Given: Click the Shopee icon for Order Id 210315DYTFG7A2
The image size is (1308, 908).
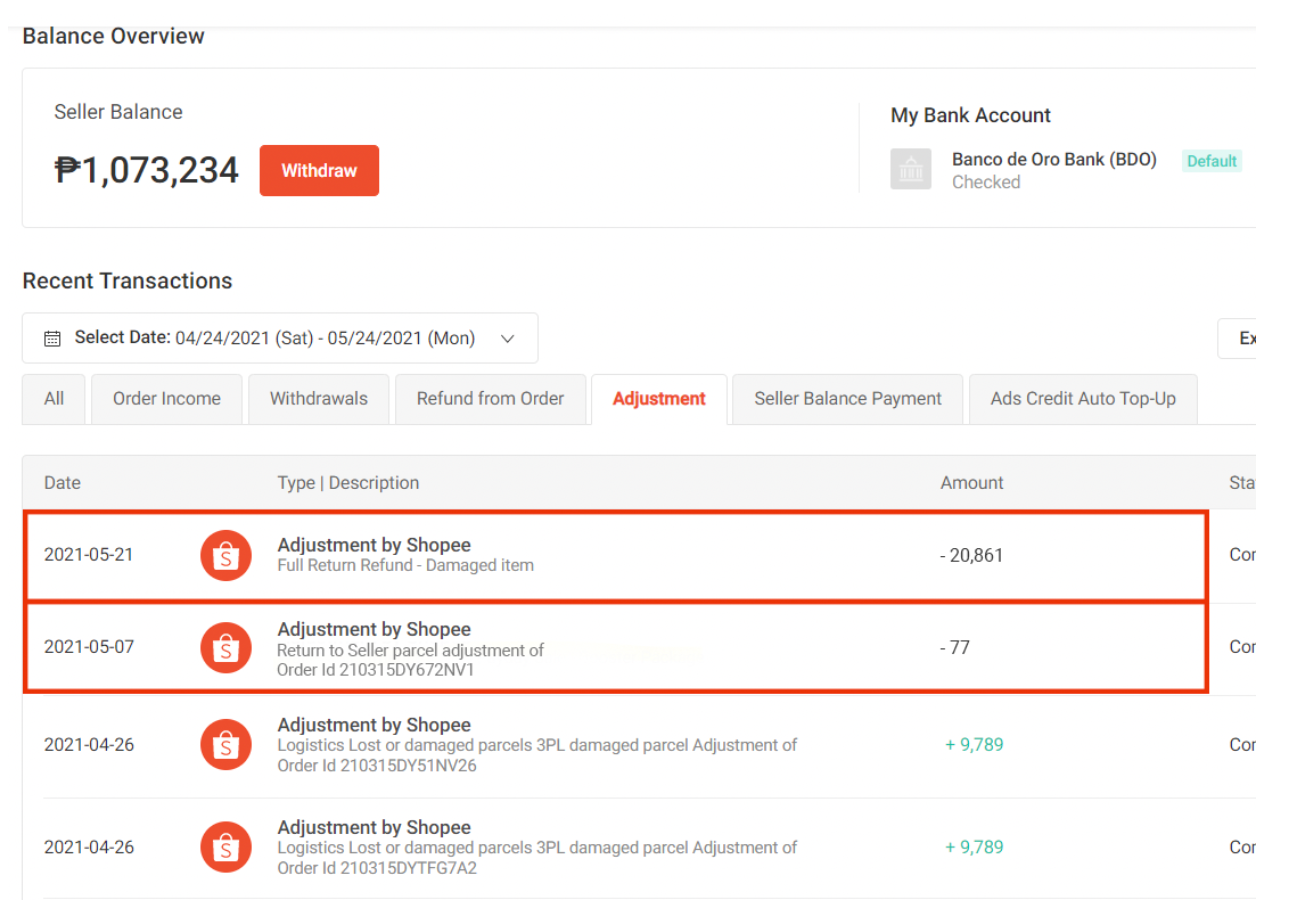Looking at the screenshot, I should pyautogui.click(x=225, y=847).
